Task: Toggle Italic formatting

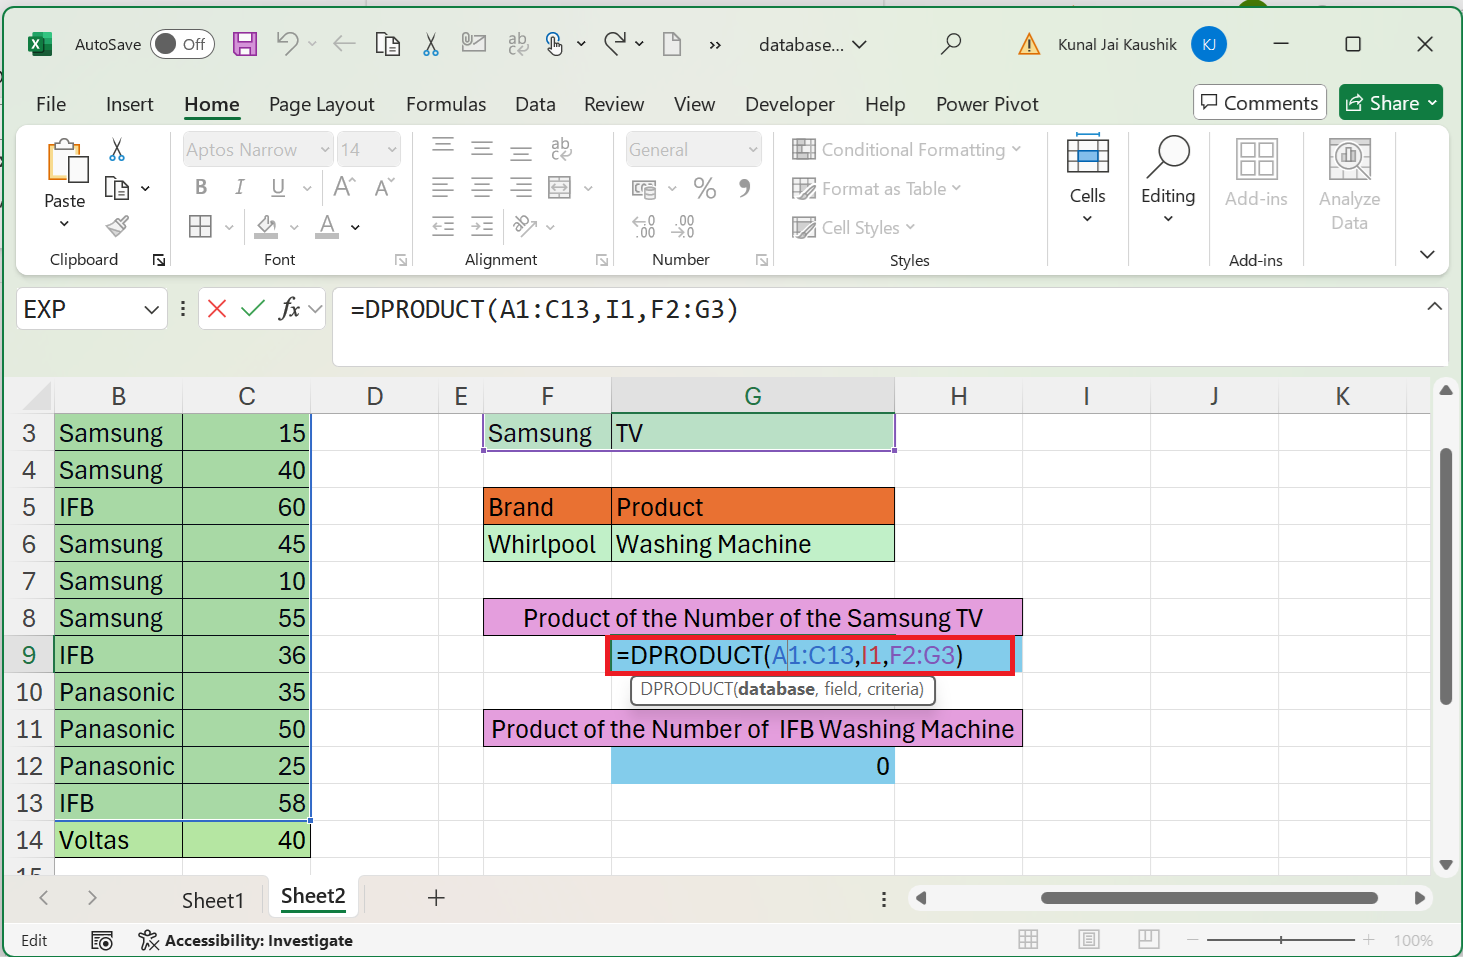Action: pyautogui.click(x=238, y=187)
